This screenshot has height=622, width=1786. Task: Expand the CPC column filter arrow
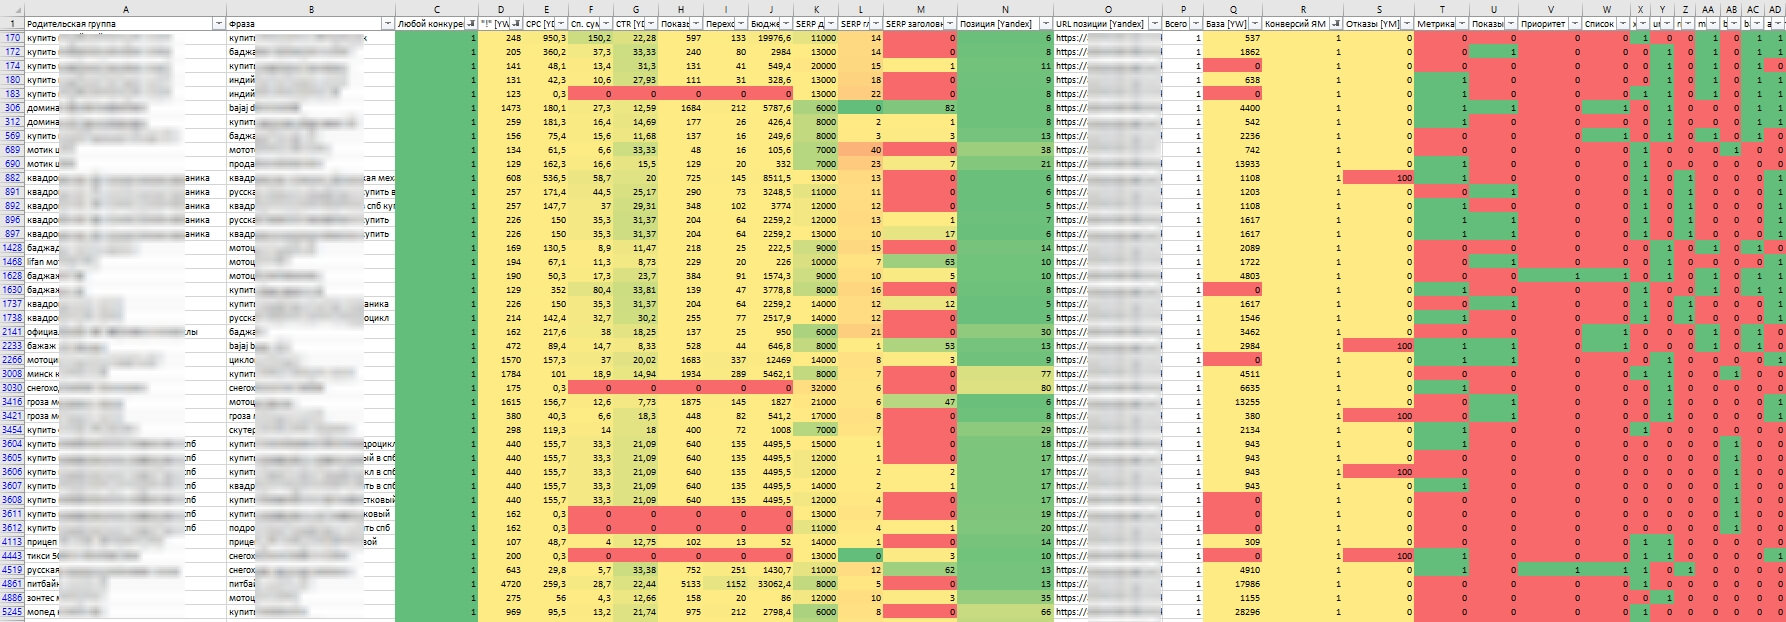(562, 24)
